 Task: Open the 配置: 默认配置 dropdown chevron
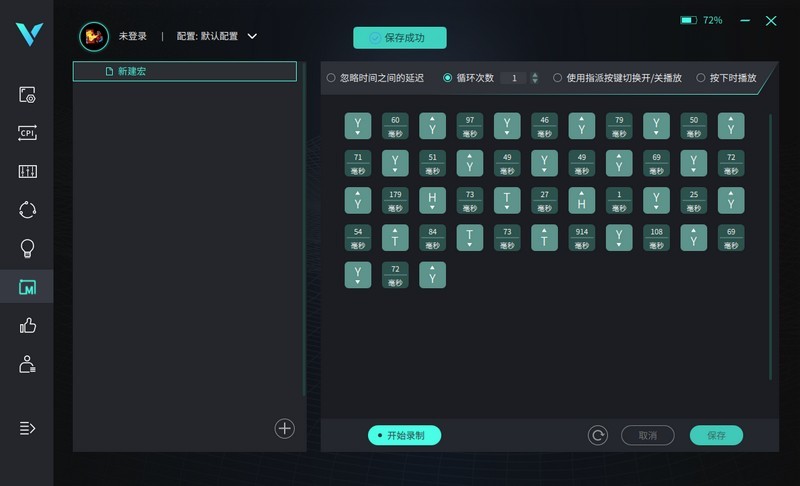coord(252,36)
